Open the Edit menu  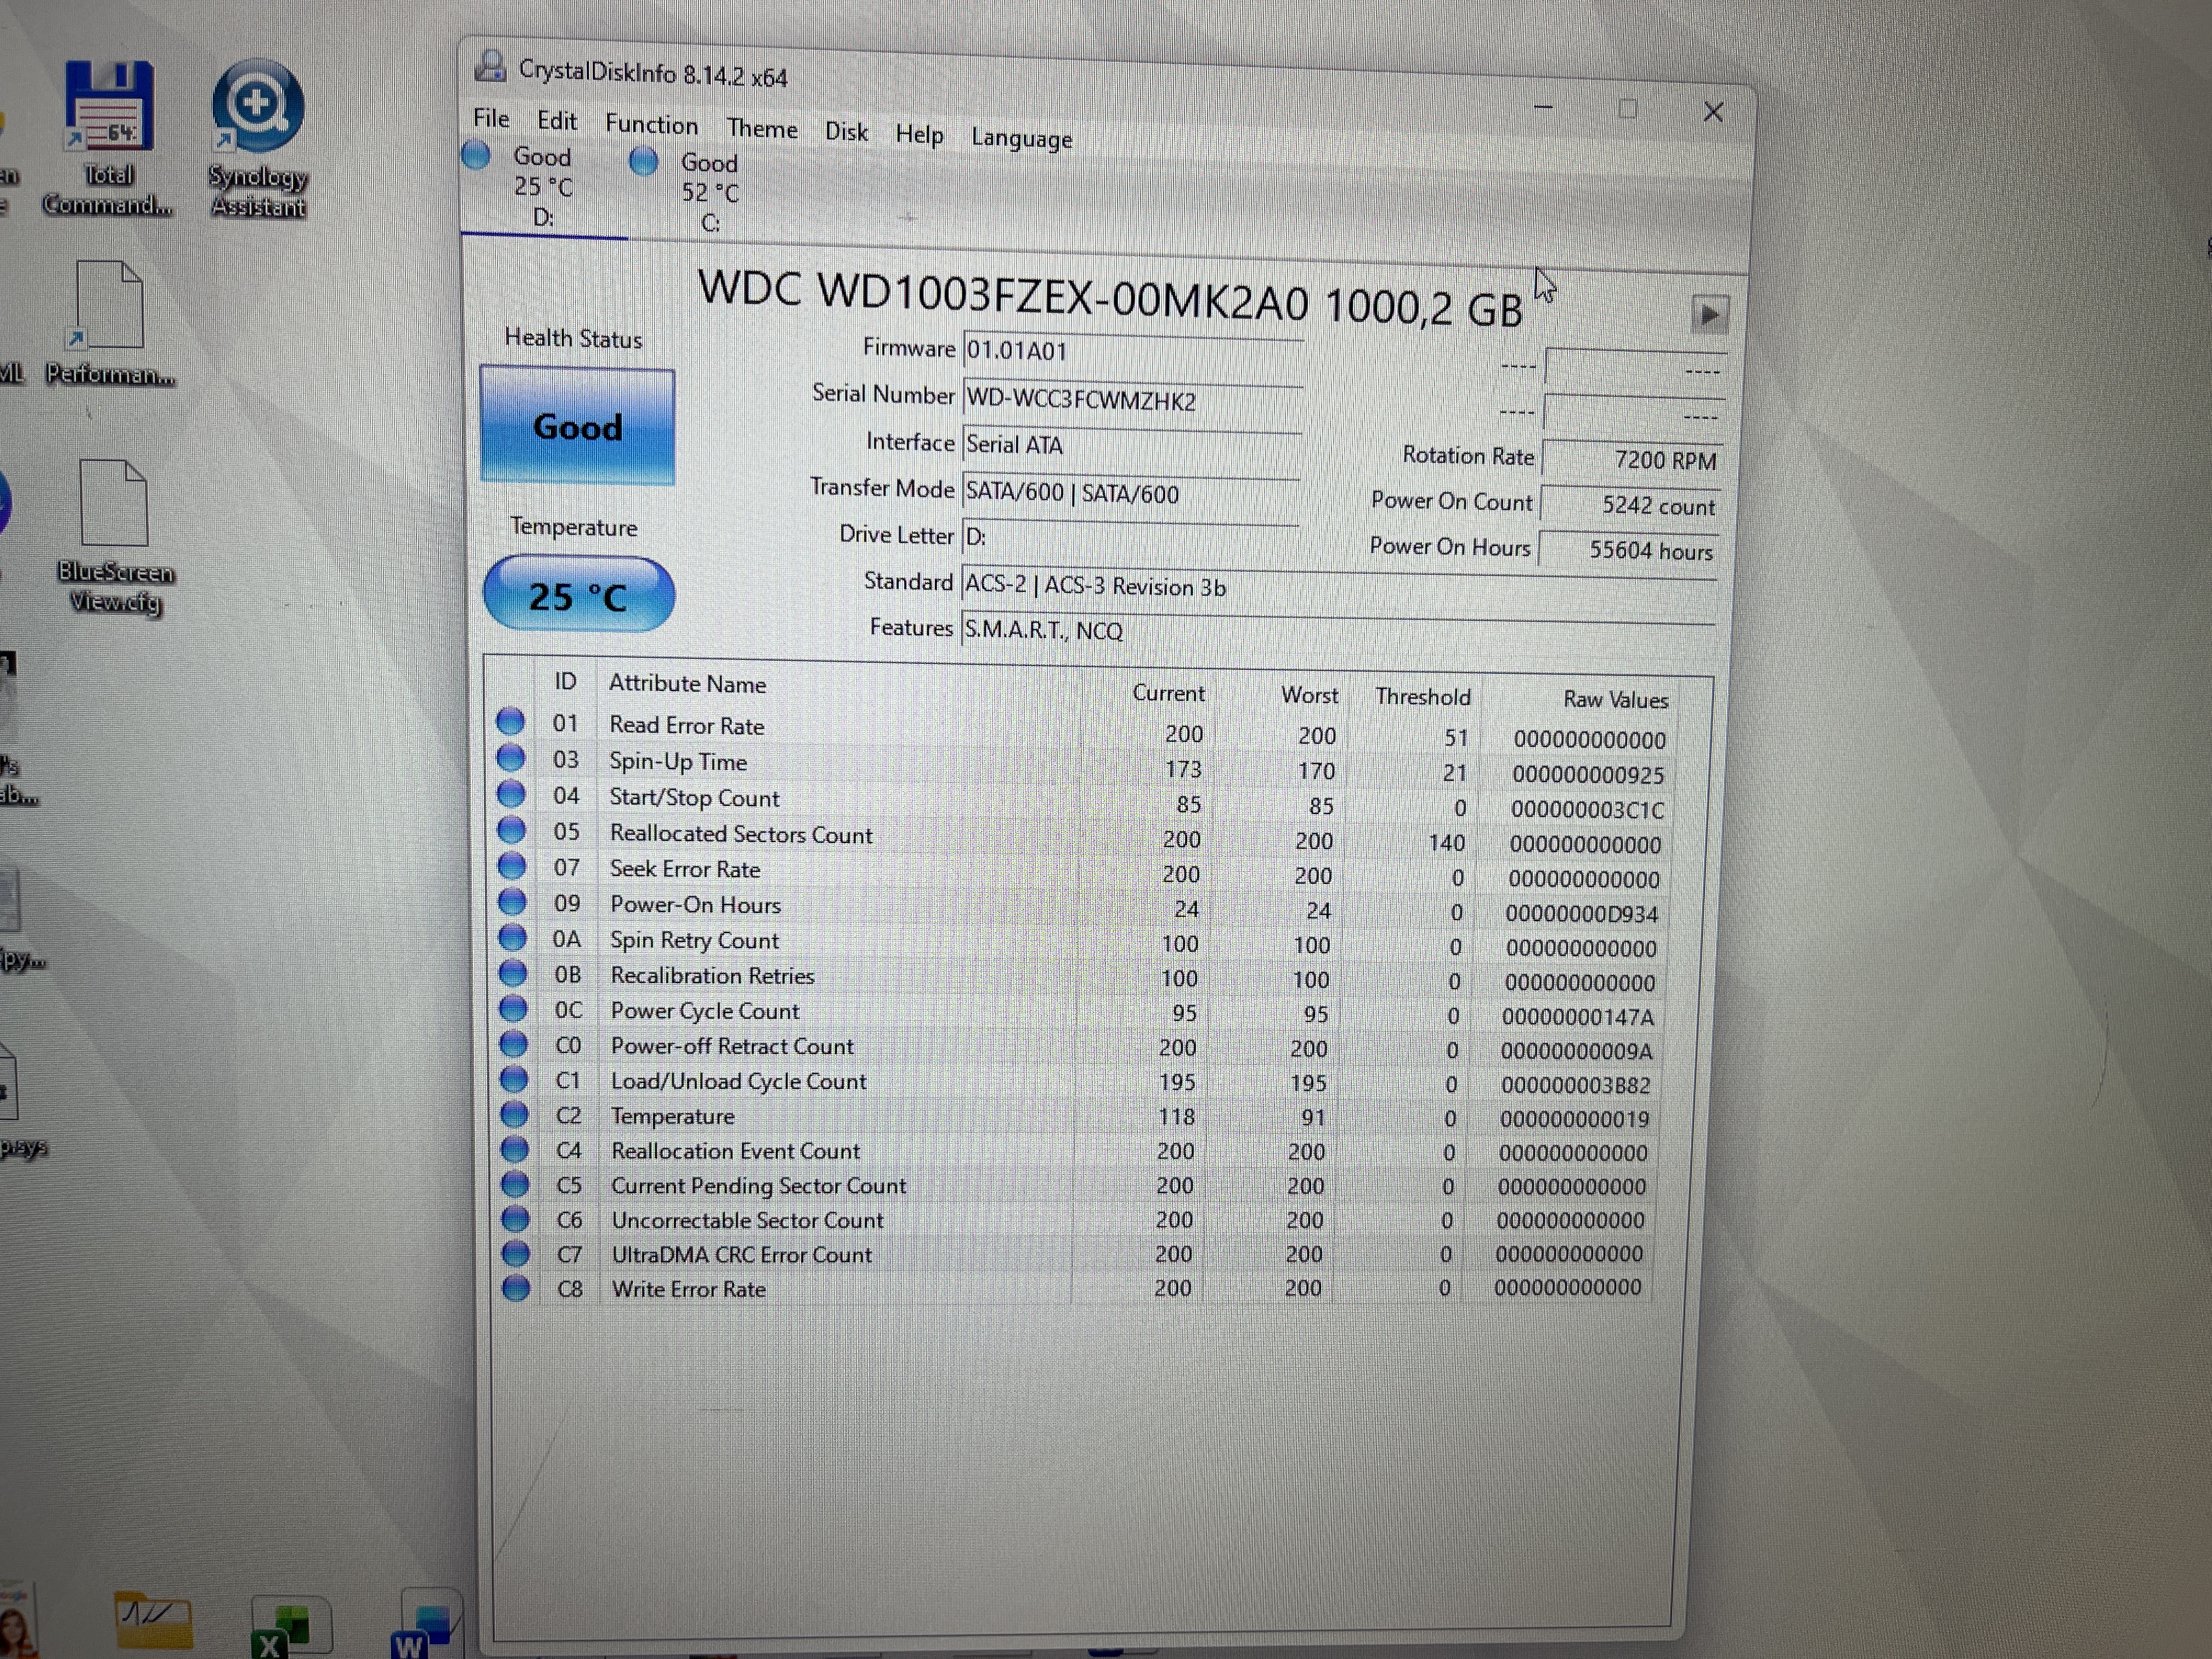tap(557, 121)
